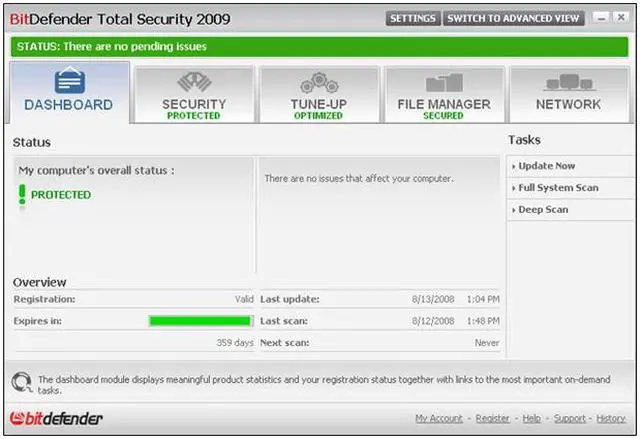Expand the Update Now task
Screen dimensions: 640x439
coord(546,166)
